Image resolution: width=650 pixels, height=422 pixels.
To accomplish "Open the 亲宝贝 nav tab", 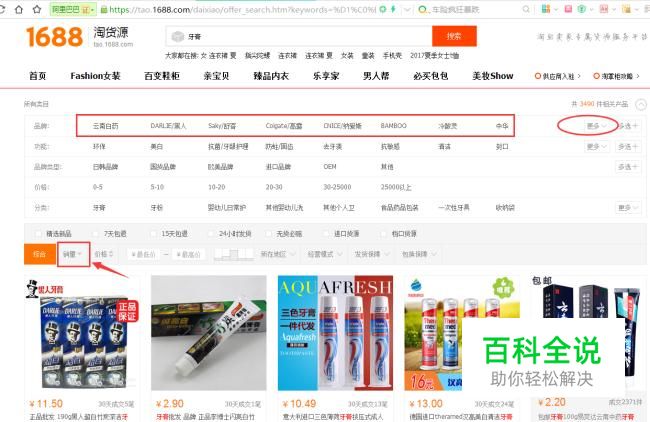I will [x=216, y=76].
